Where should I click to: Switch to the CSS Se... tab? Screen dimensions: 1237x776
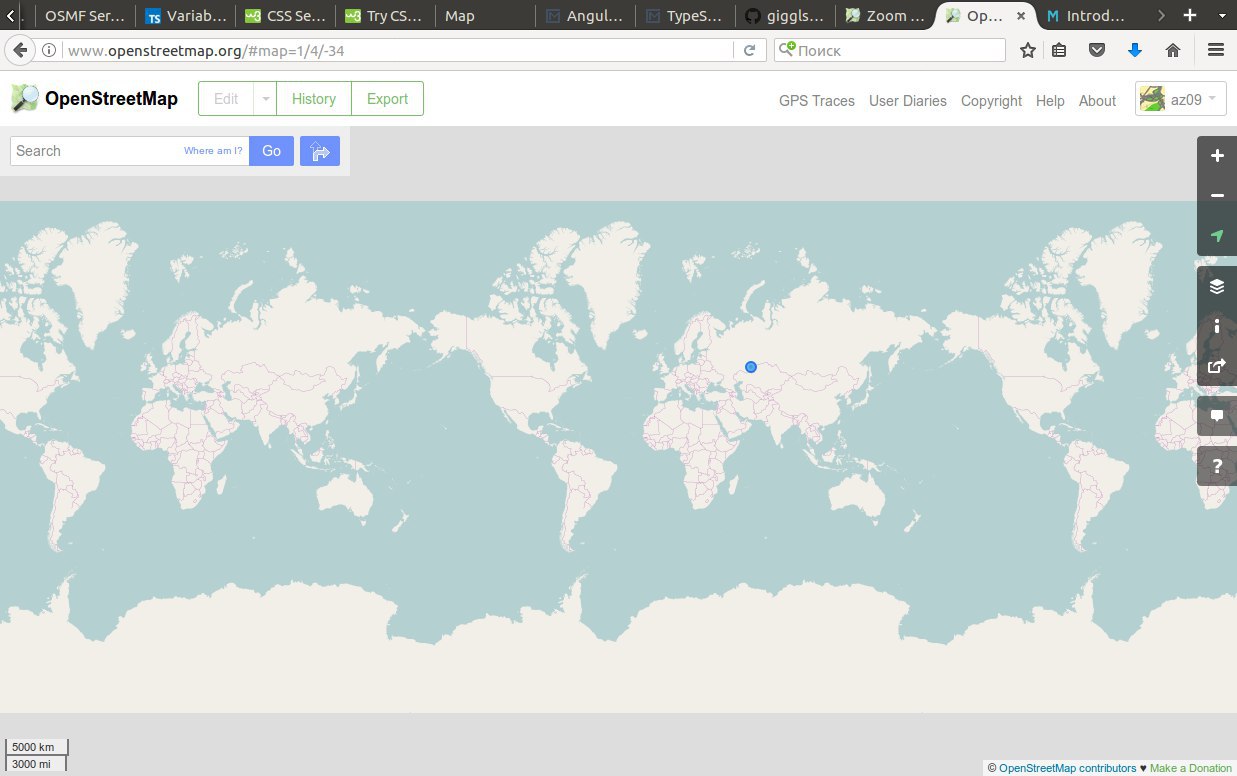coord(285,16)
